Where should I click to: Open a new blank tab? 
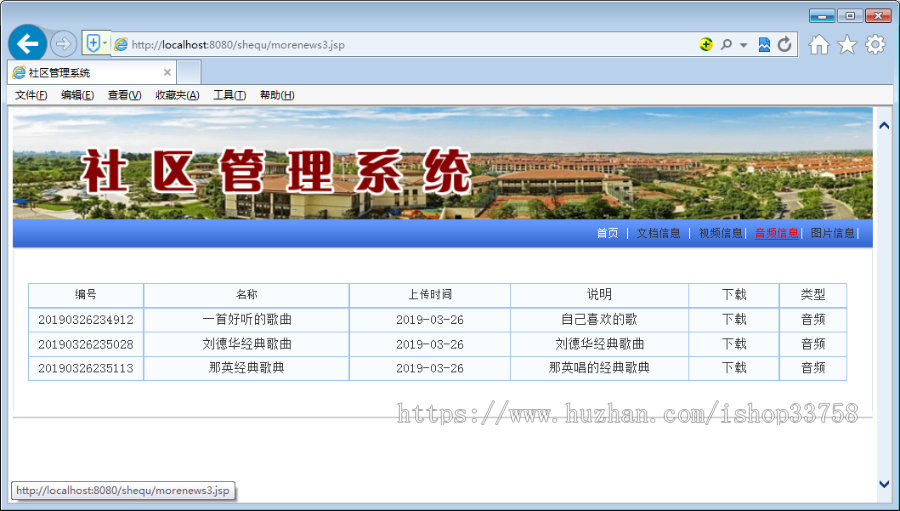pos(189,72)
